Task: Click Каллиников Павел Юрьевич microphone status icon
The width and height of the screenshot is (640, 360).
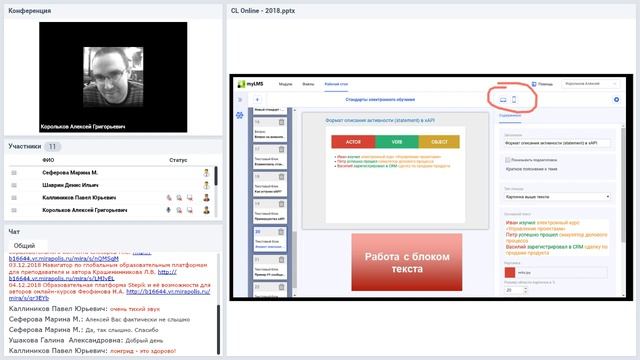Action: [169, 198]
